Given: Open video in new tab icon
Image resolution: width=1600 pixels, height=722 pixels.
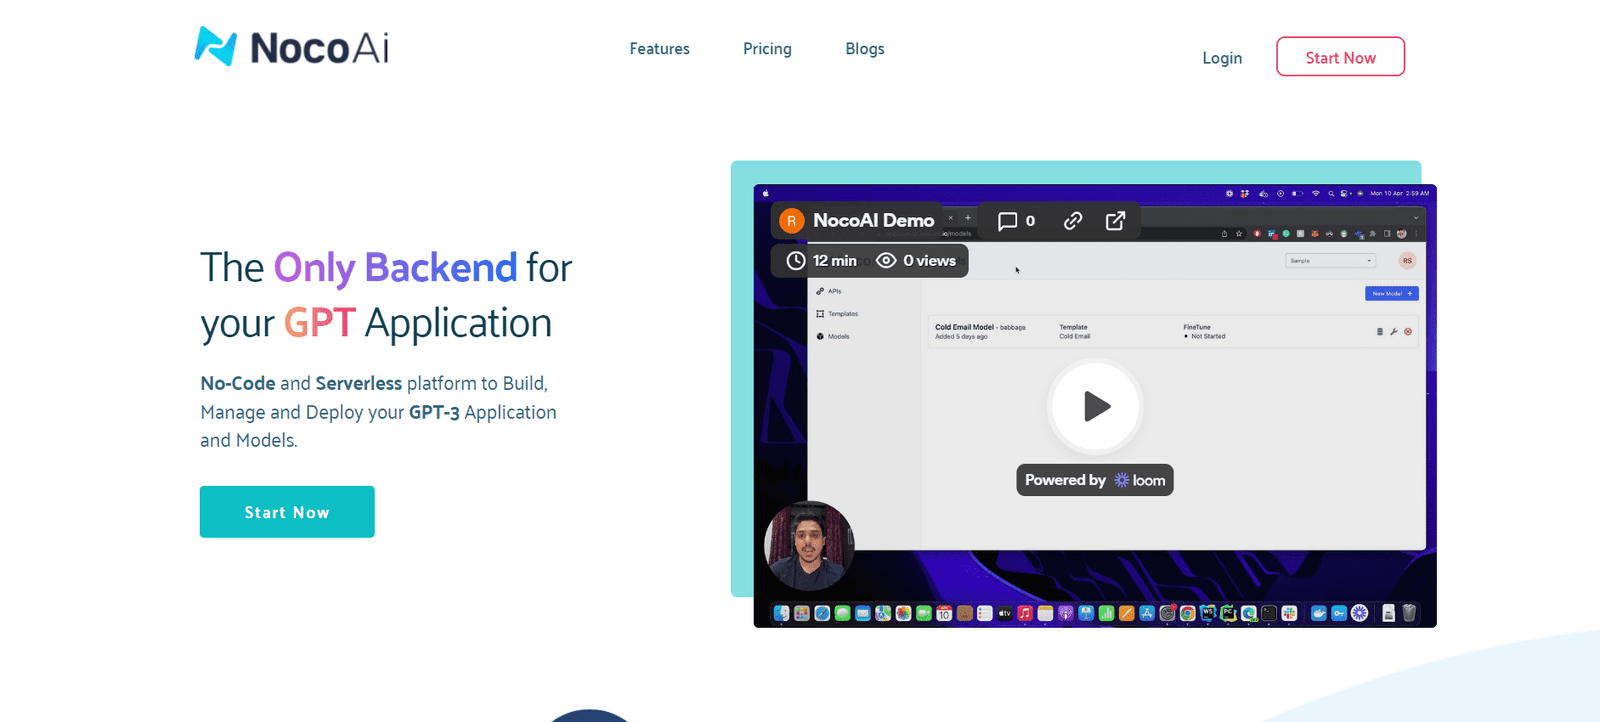Looking at the screenshot, I should pyautogui.click(x=1115, y=221).
